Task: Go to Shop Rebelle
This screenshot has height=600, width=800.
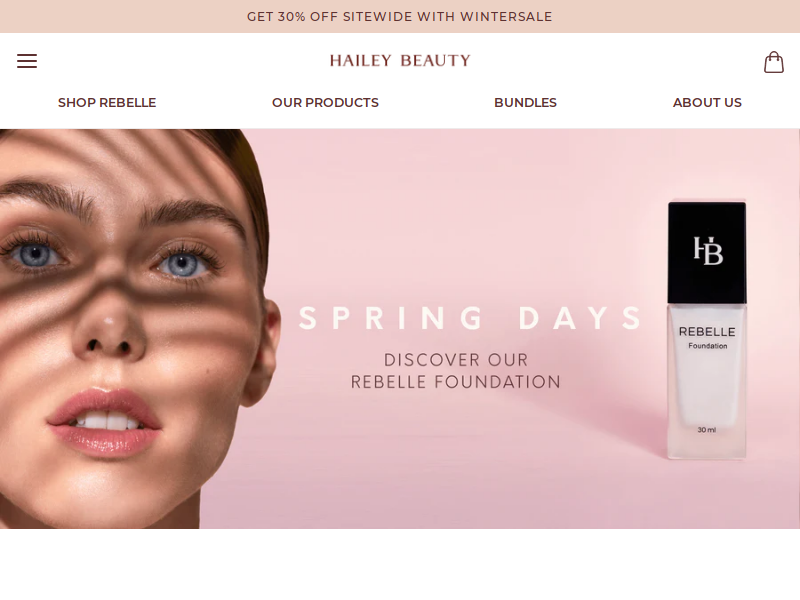Action: 107,103
